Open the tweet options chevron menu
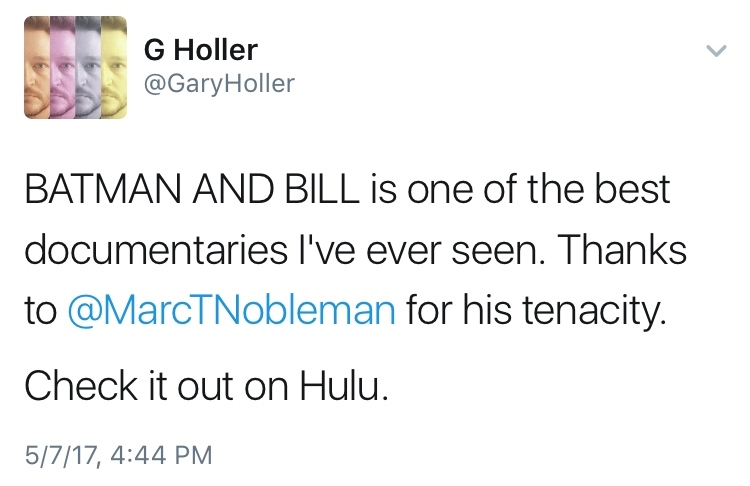This screenshot has height=486, width=750. 716,49
